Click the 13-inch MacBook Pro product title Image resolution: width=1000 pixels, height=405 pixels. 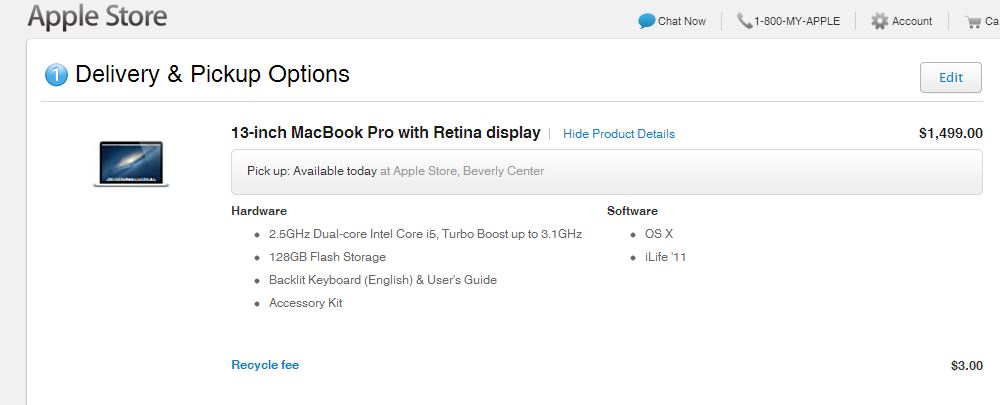tap(386, 133)
